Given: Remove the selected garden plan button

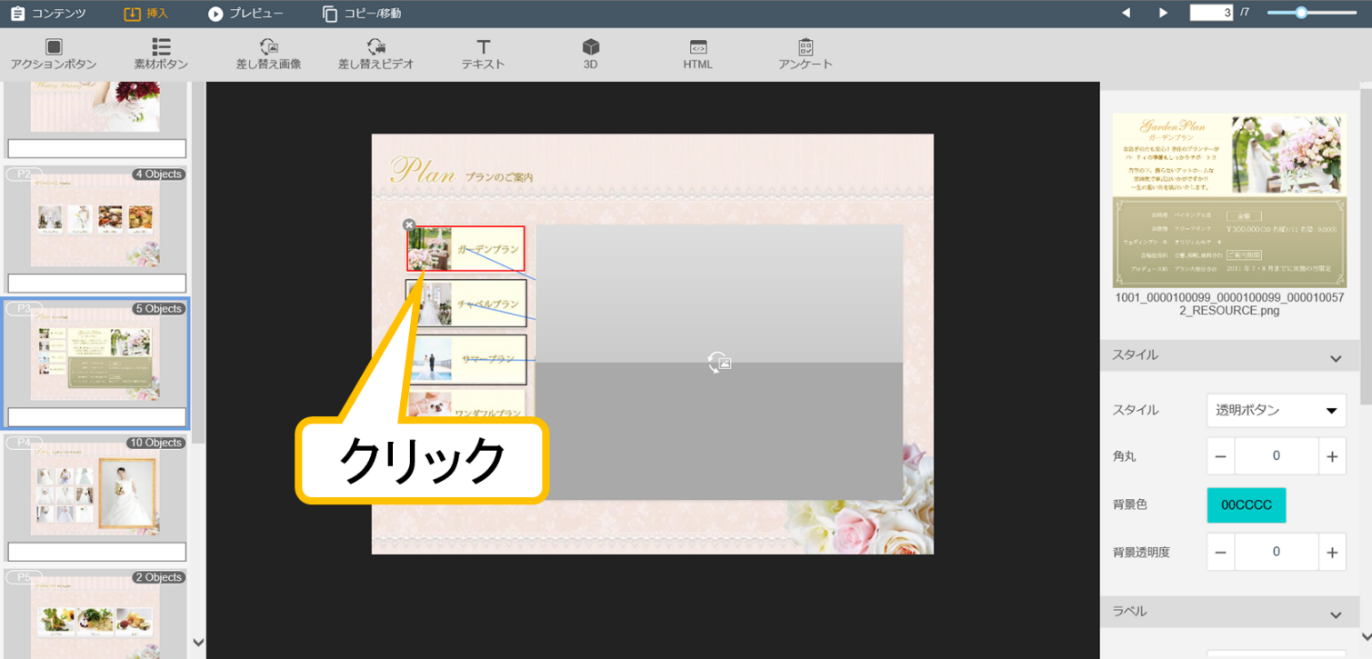Looking at the screenshot, I should tap(409, 225).
